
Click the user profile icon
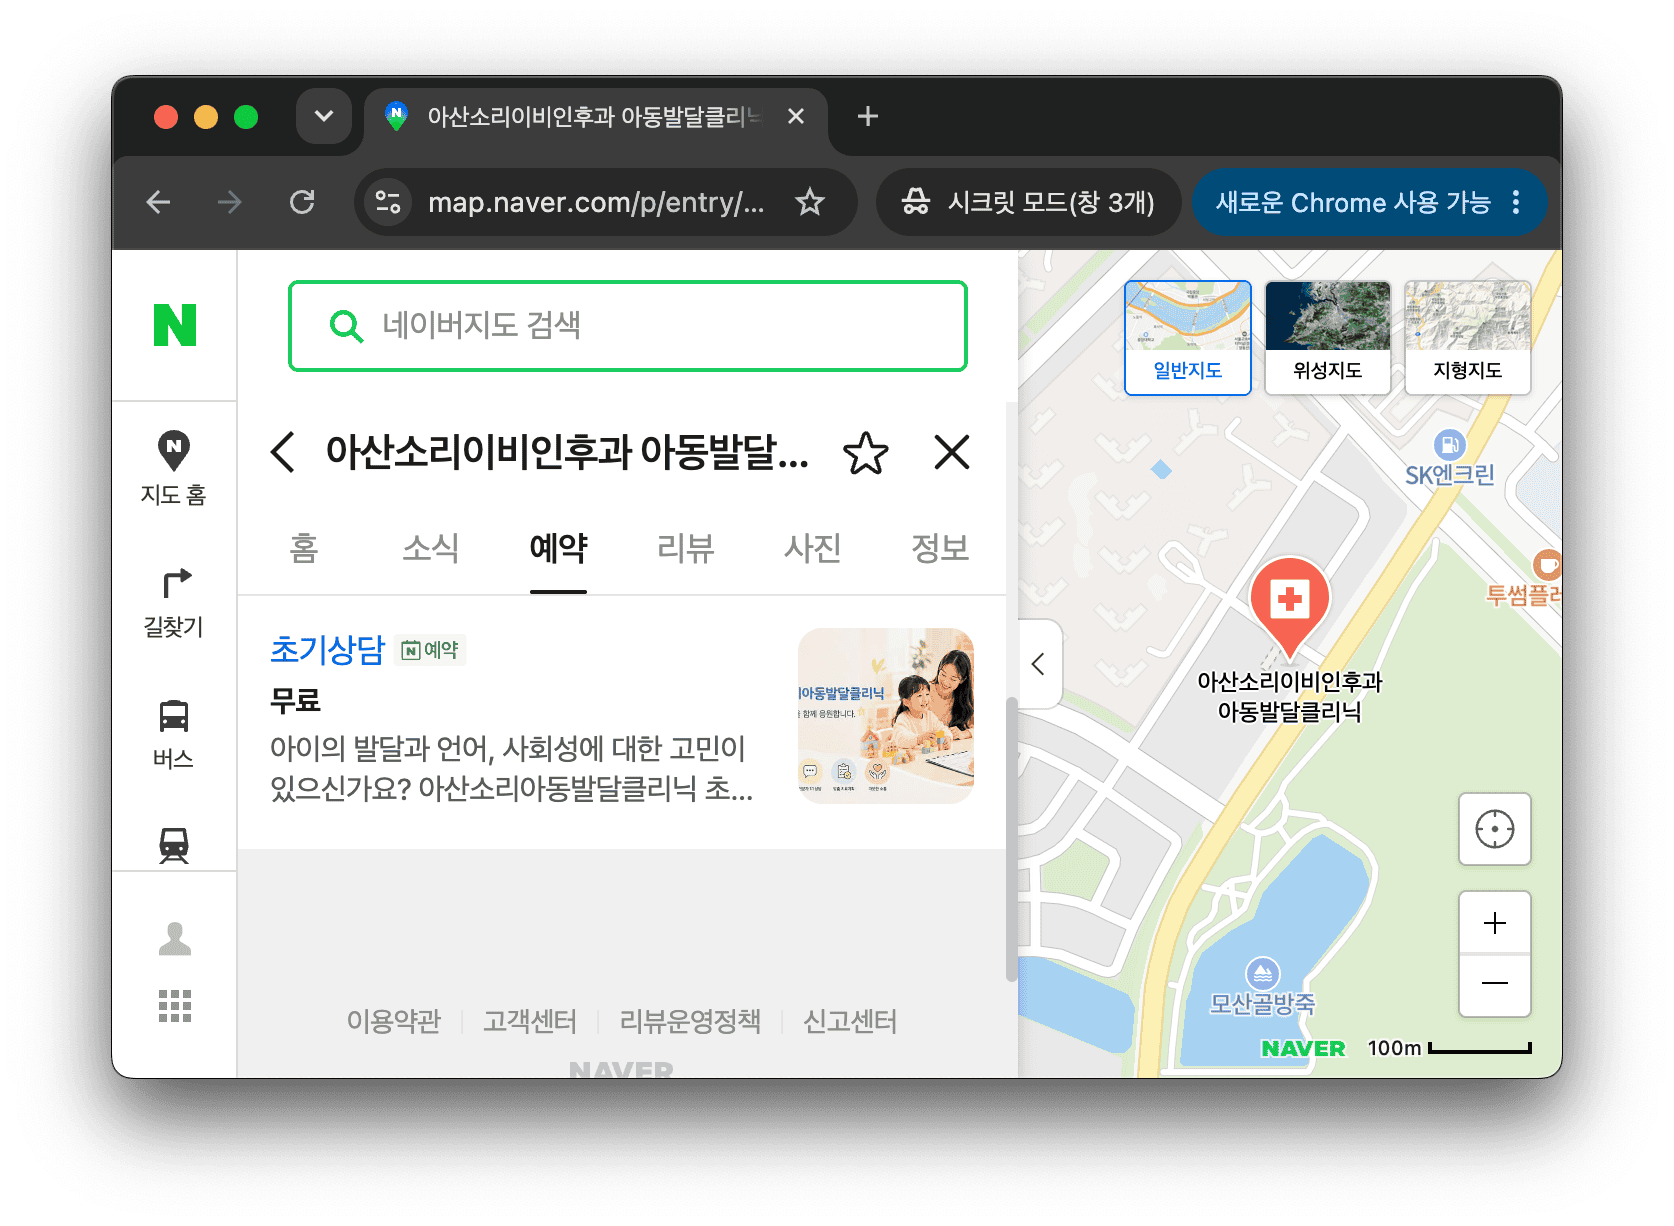coord(175,939)
